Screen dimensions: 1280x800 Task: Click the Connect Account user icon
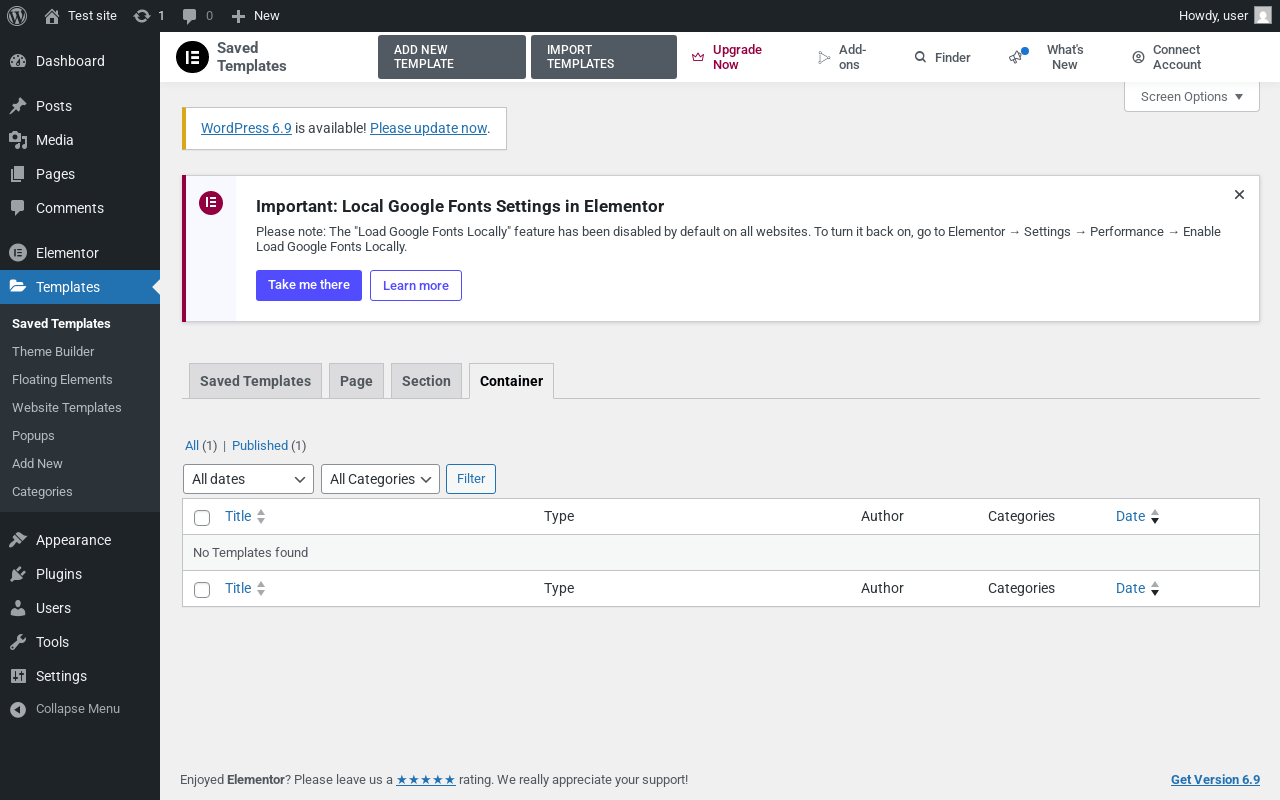click(x=1138, y=58)
